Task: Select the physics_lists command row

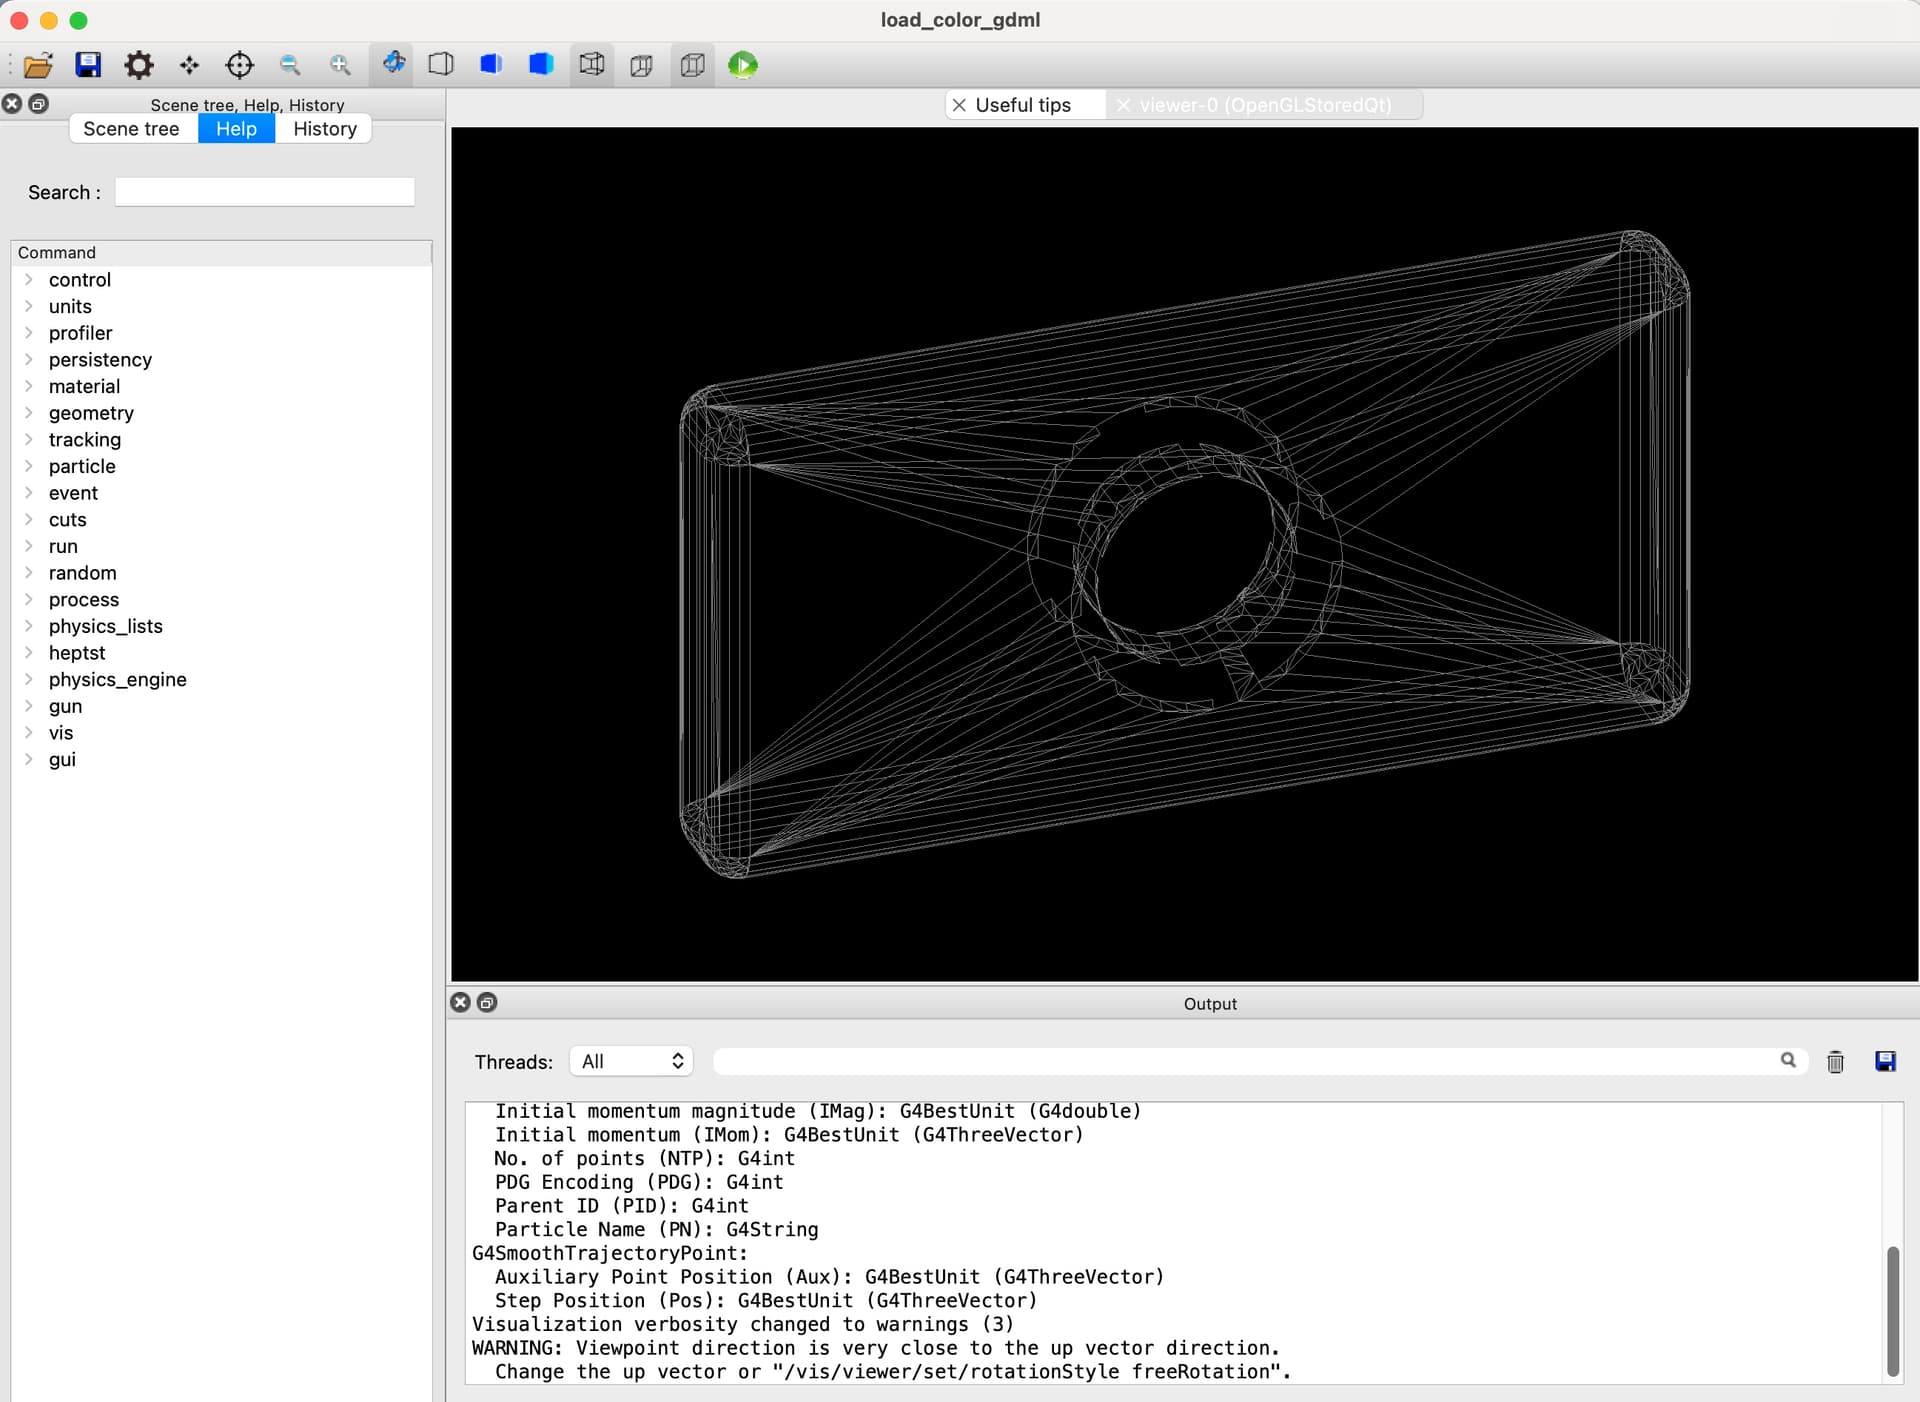Action: 222,626
